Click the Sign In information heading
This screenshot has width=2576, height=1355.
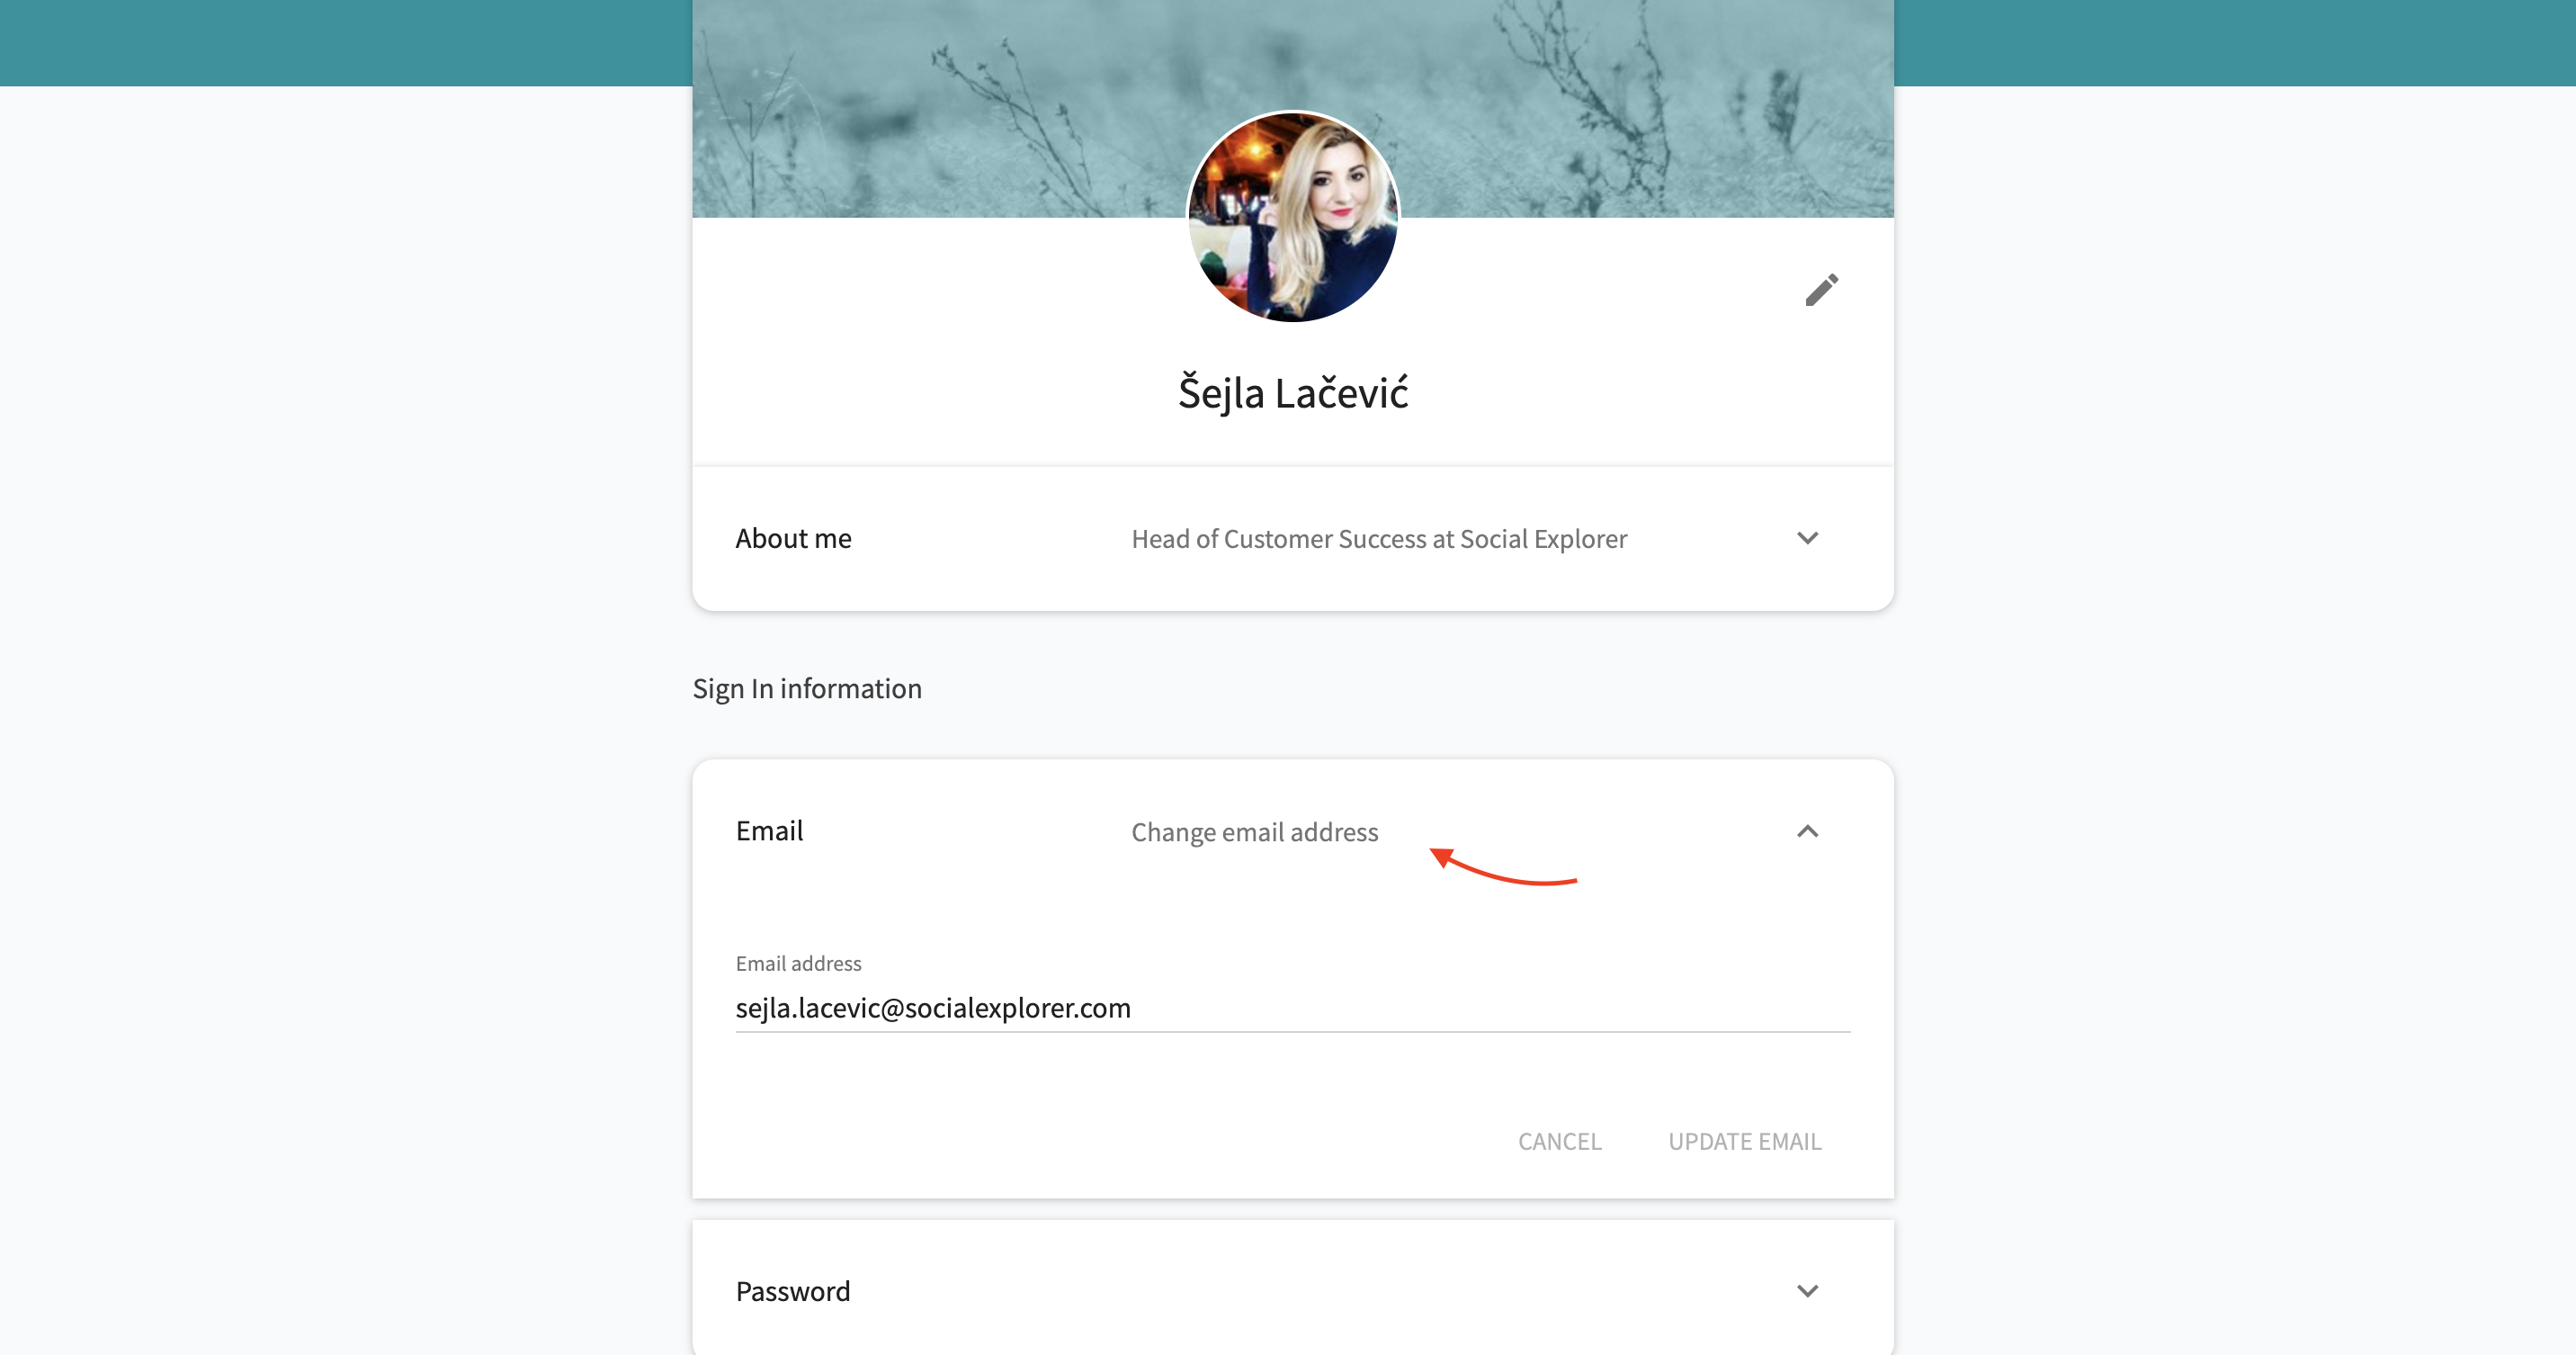coord(807,689)
